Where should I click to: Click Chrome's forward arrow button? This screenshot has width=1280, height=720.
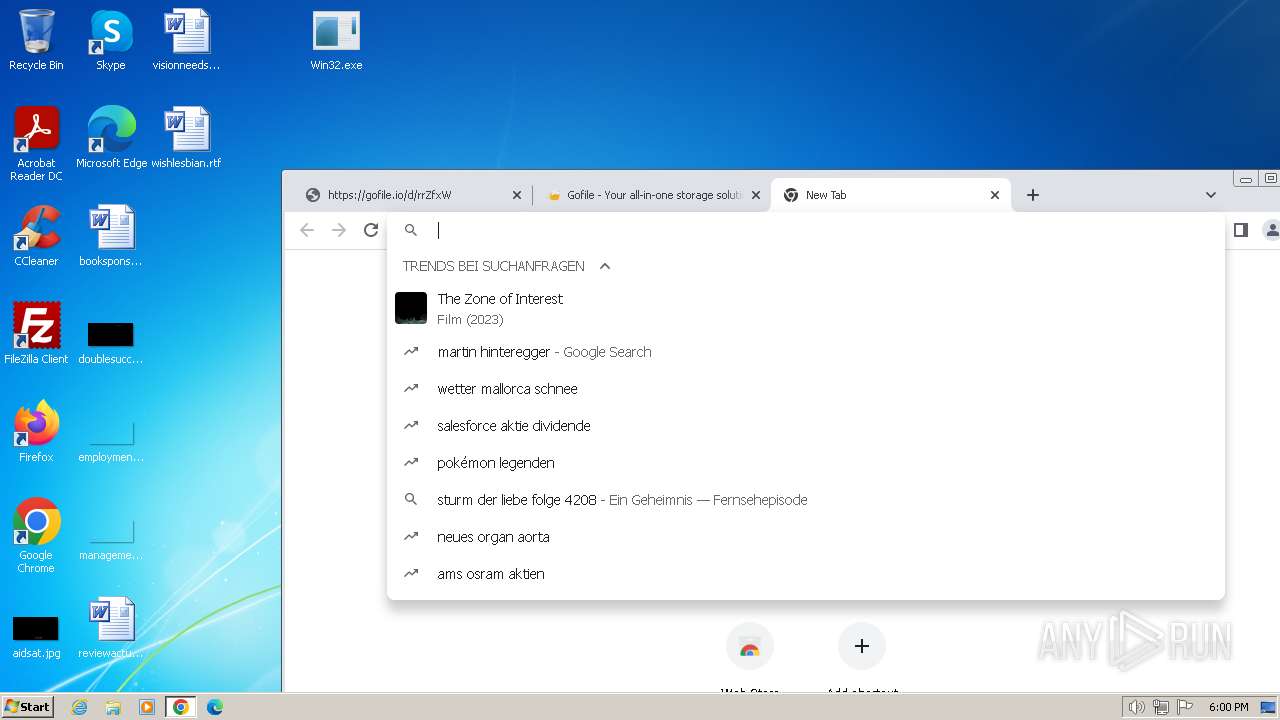[339, 230]
